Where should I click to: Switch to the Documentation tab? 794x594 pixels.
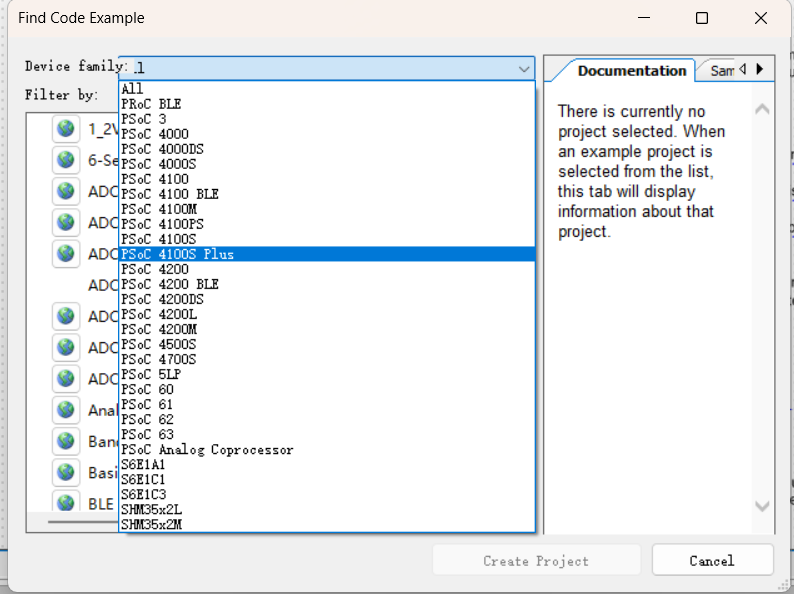pyautogui.click(x=631, y=70)
